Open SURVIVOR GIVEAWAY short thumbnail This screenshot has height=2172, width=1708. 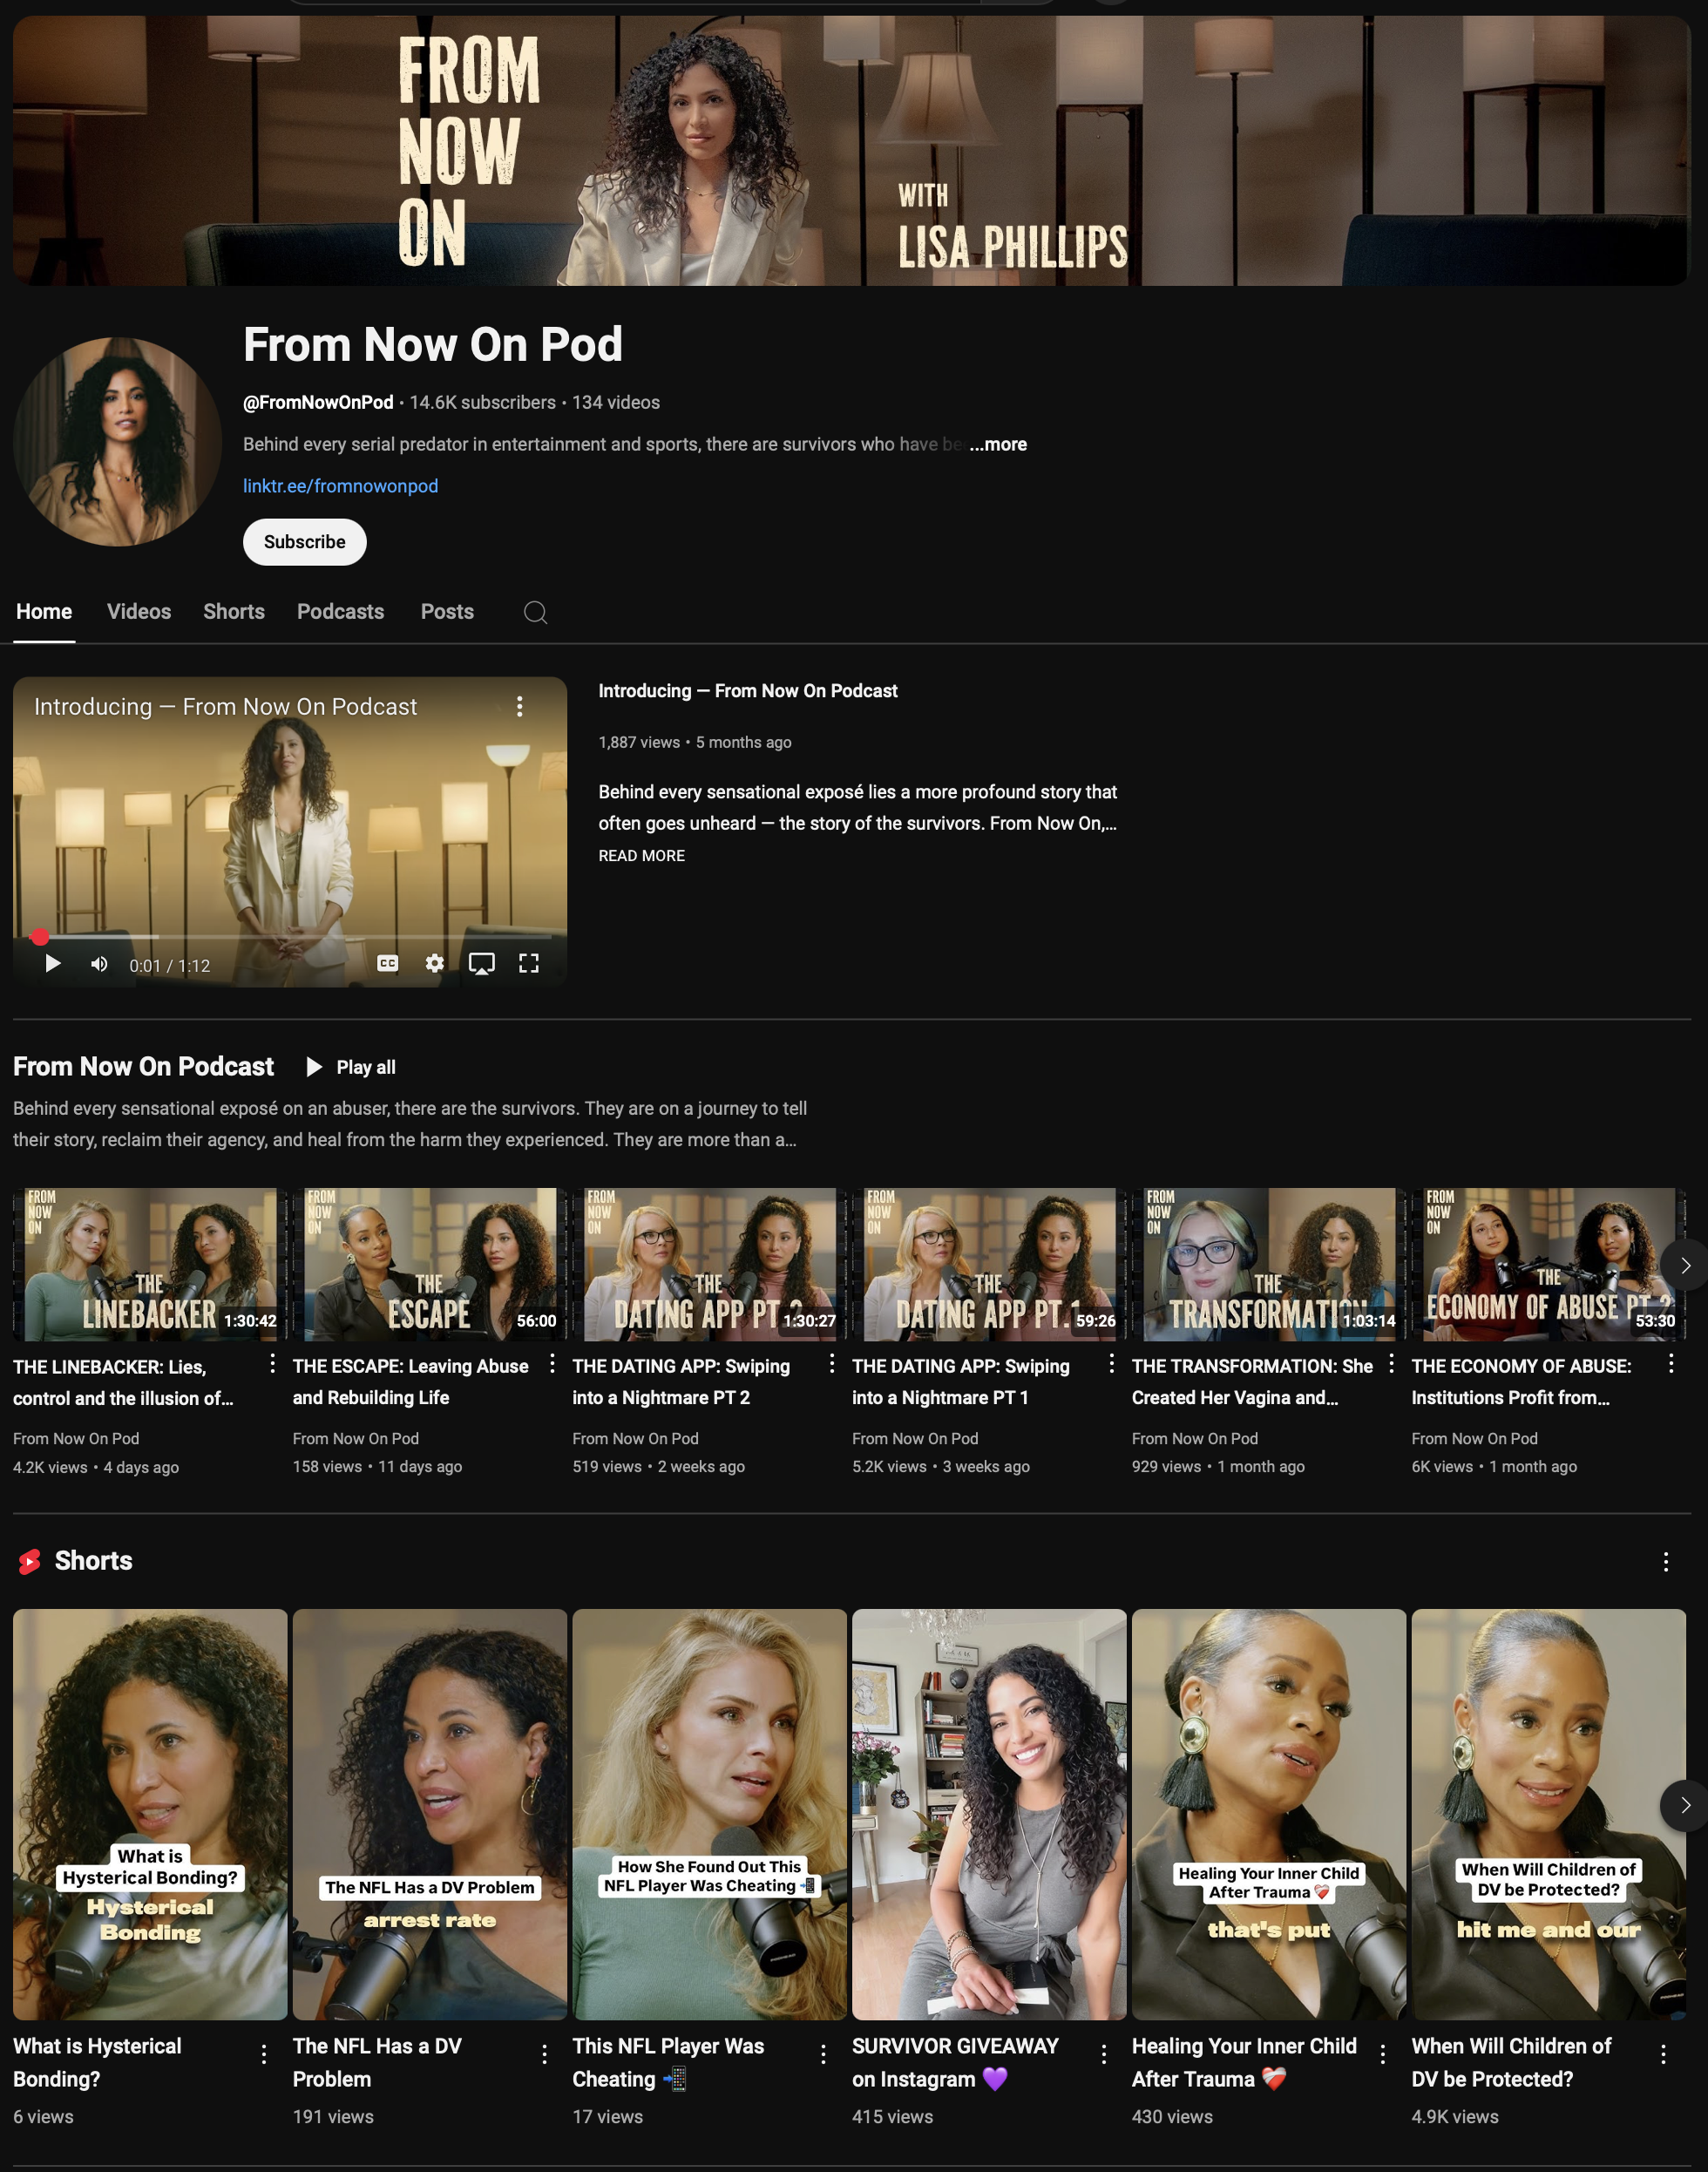pos(989,1814)
